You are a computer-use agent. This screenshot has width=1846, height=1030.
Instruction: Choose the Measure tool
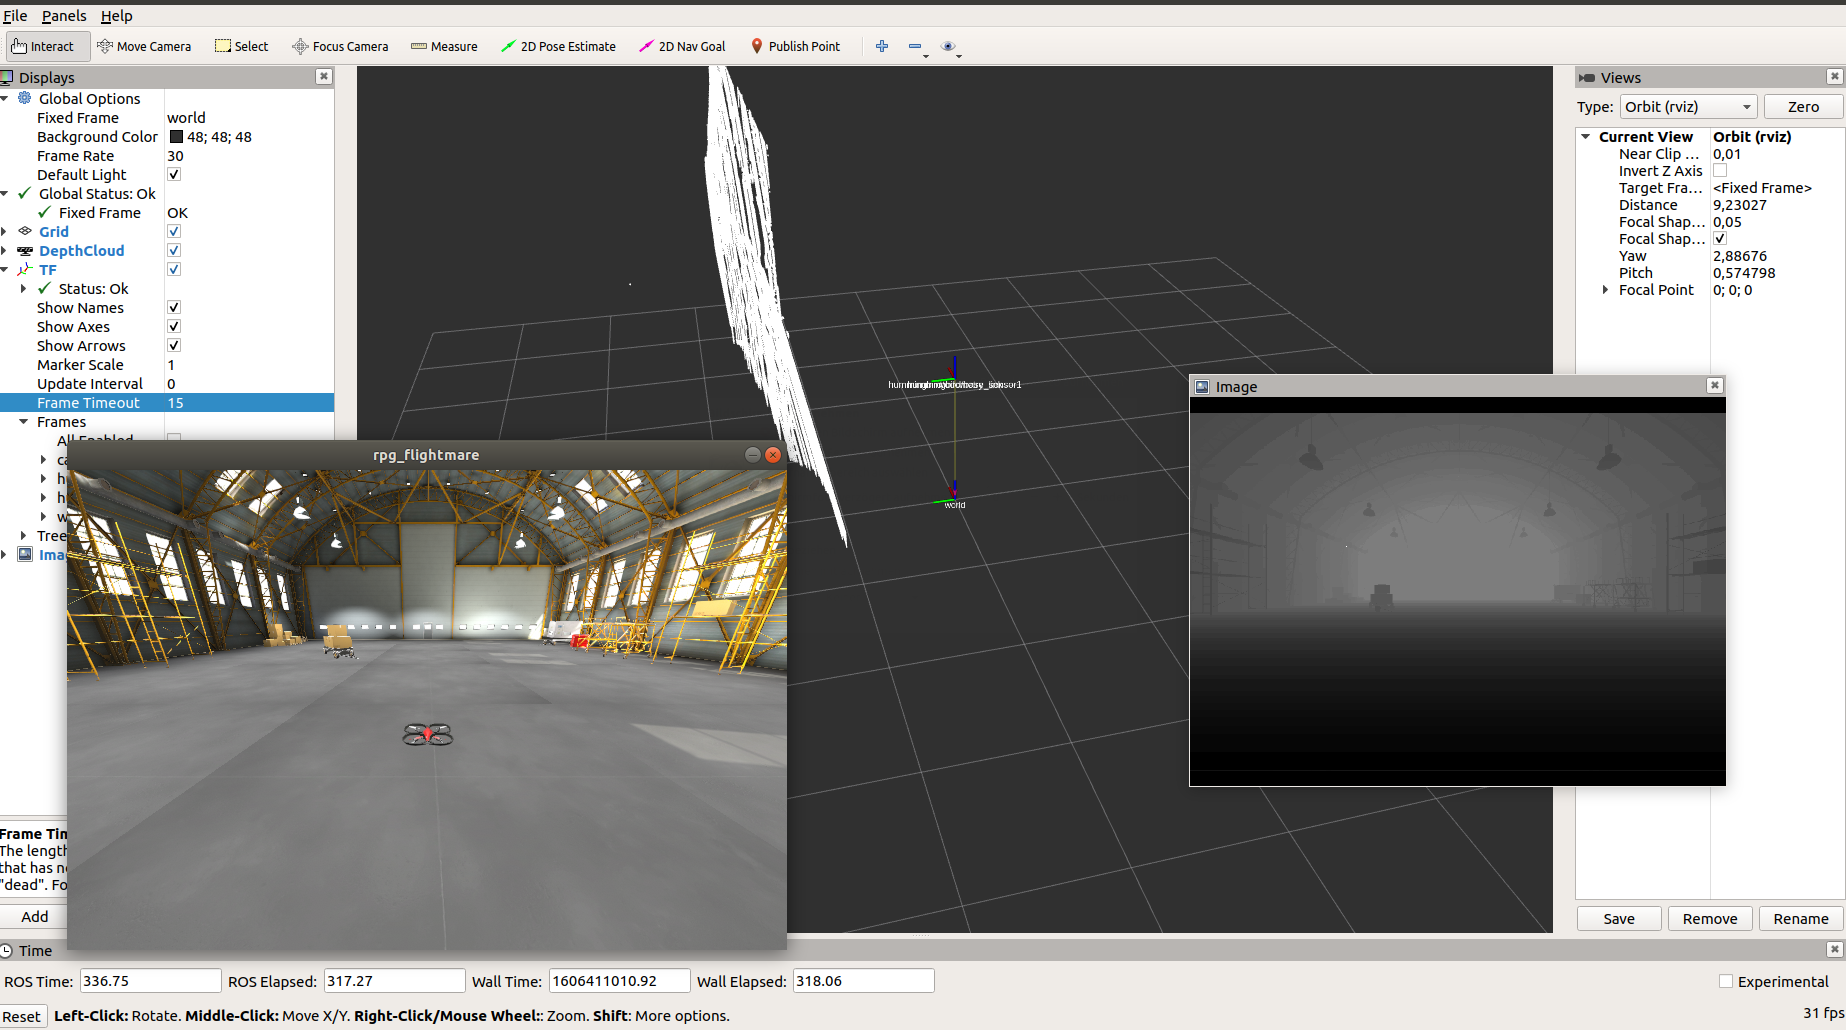444,46
